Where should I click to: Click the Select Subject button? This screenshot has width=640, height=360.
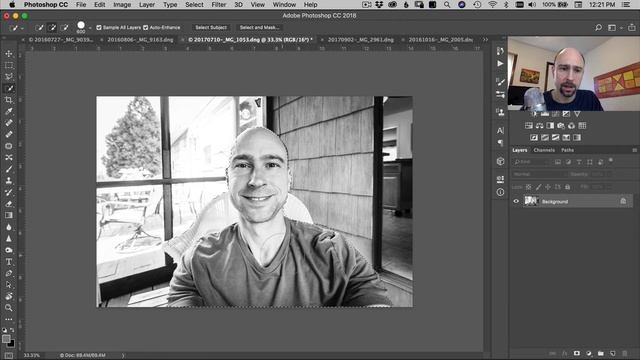pos(211,28)
